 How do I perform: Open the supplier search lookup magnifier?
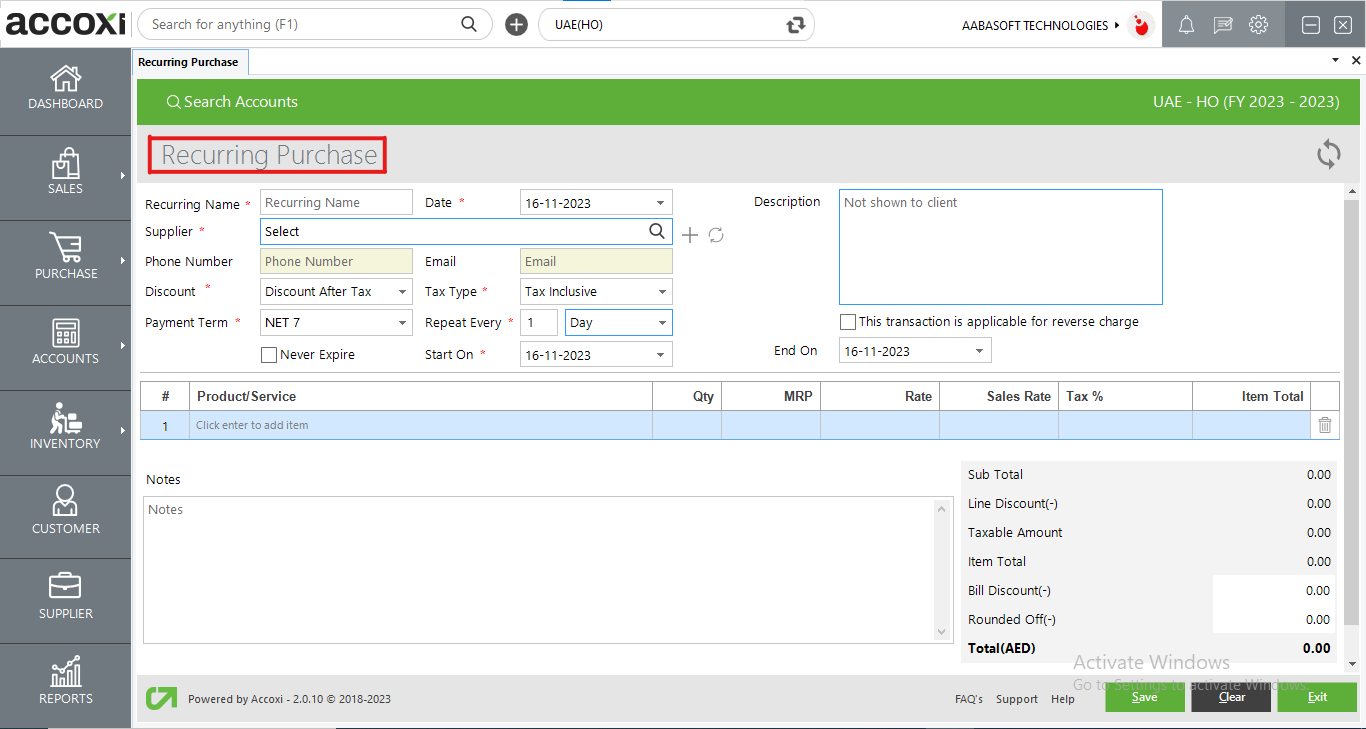657,231
